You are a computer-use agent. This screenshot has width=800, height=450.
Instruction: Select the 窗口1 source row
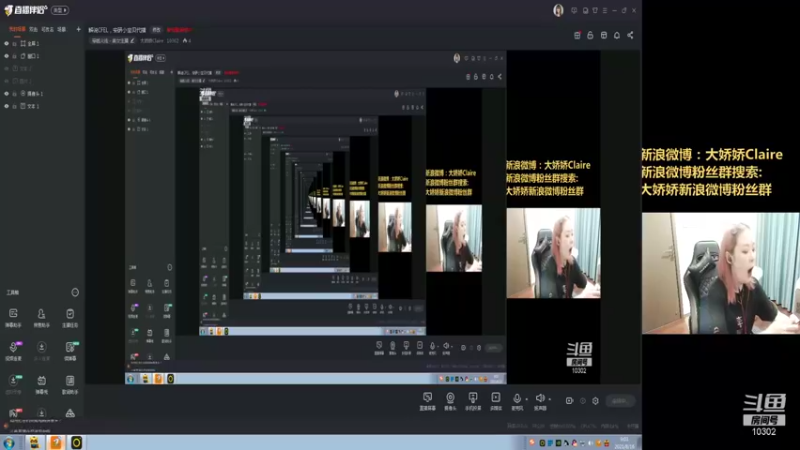click(42, 56)
